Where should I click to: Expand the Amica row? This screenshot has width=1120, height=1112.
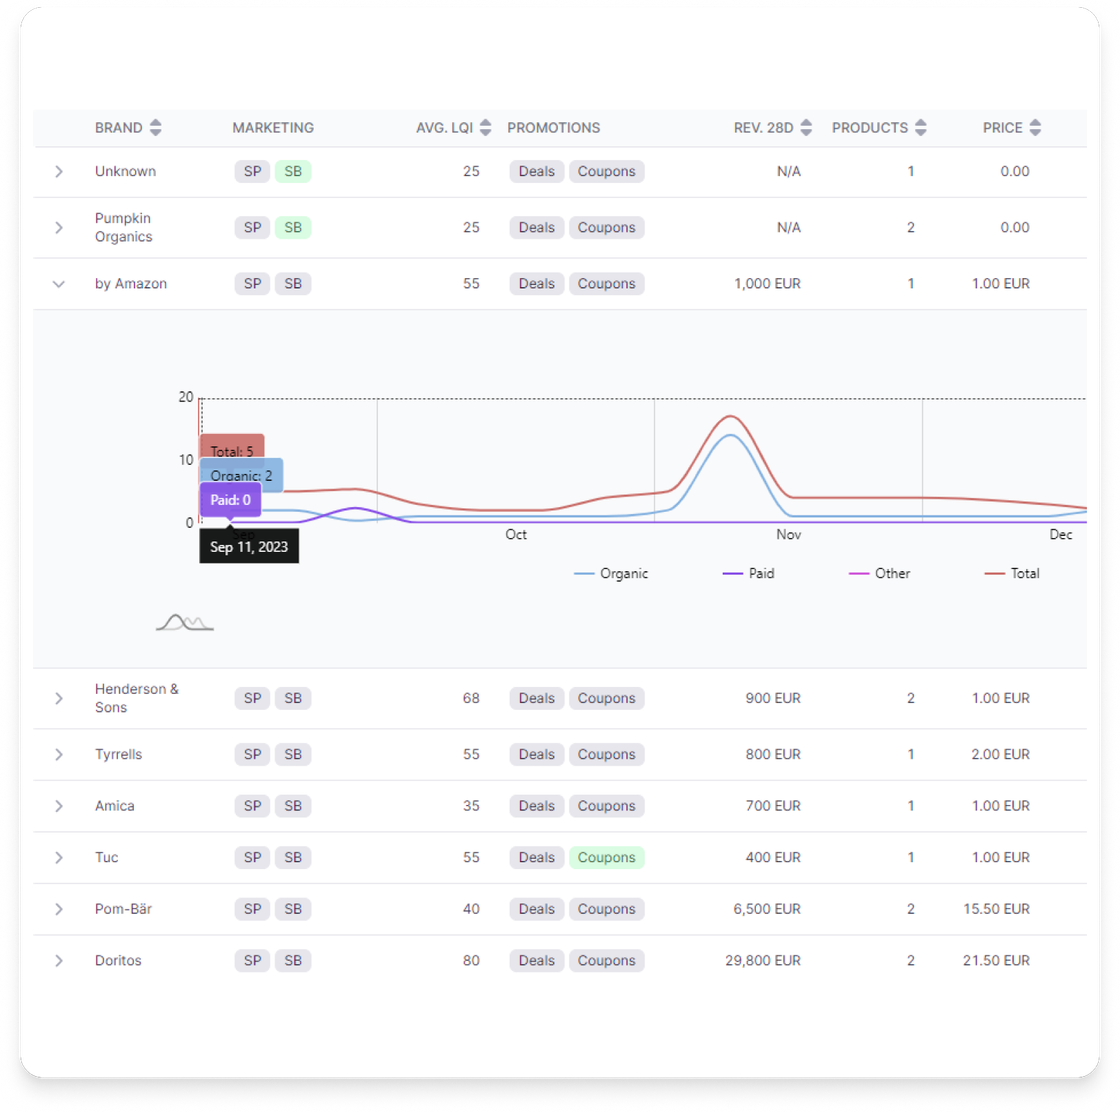pos(59,806)
